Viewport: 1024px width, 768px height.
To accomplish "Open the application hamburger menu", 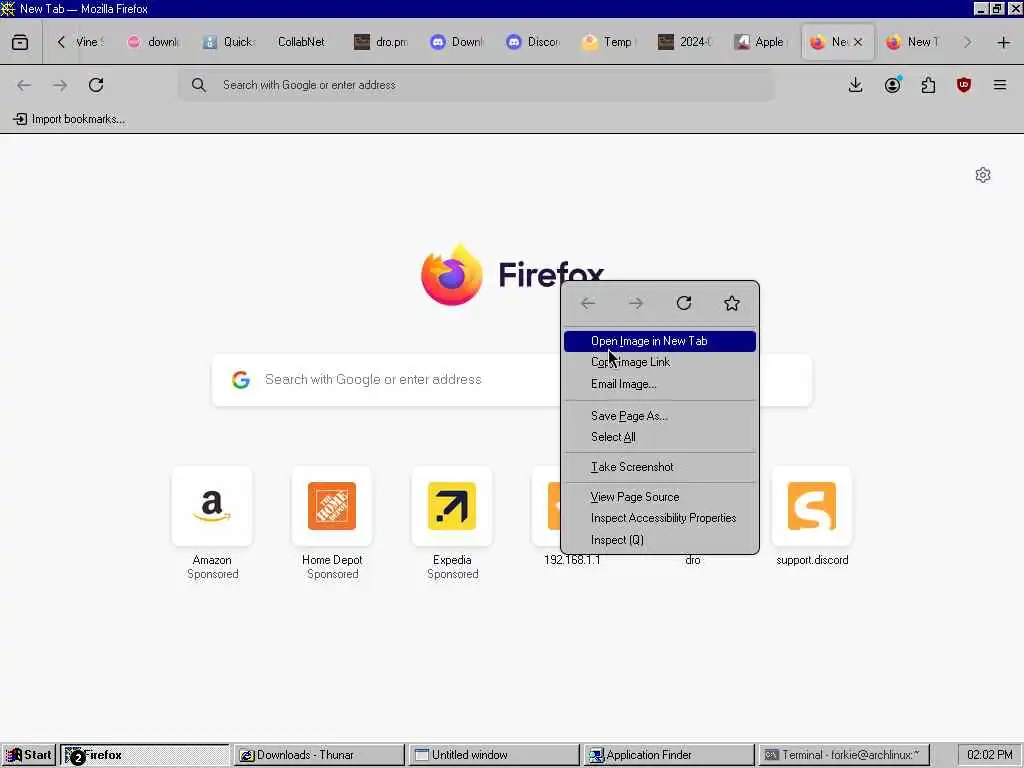I will pyautogui.click(x=1000, y=85).
